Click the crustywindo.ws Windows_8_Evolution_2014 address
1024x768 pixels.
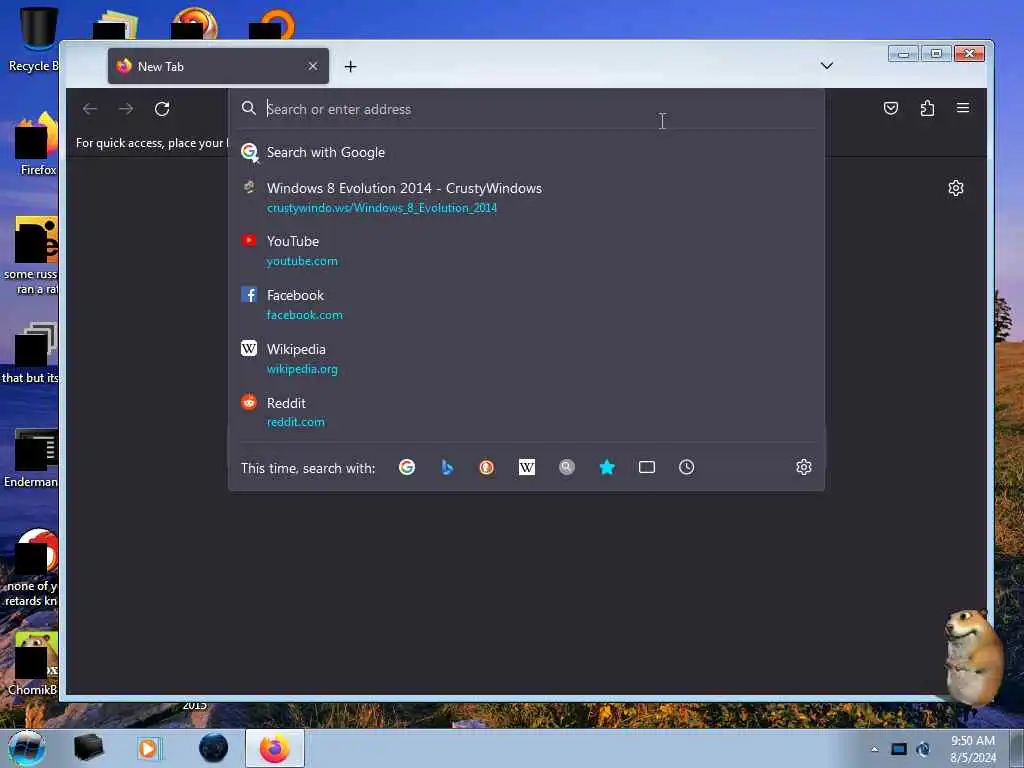tap(382, 208)
